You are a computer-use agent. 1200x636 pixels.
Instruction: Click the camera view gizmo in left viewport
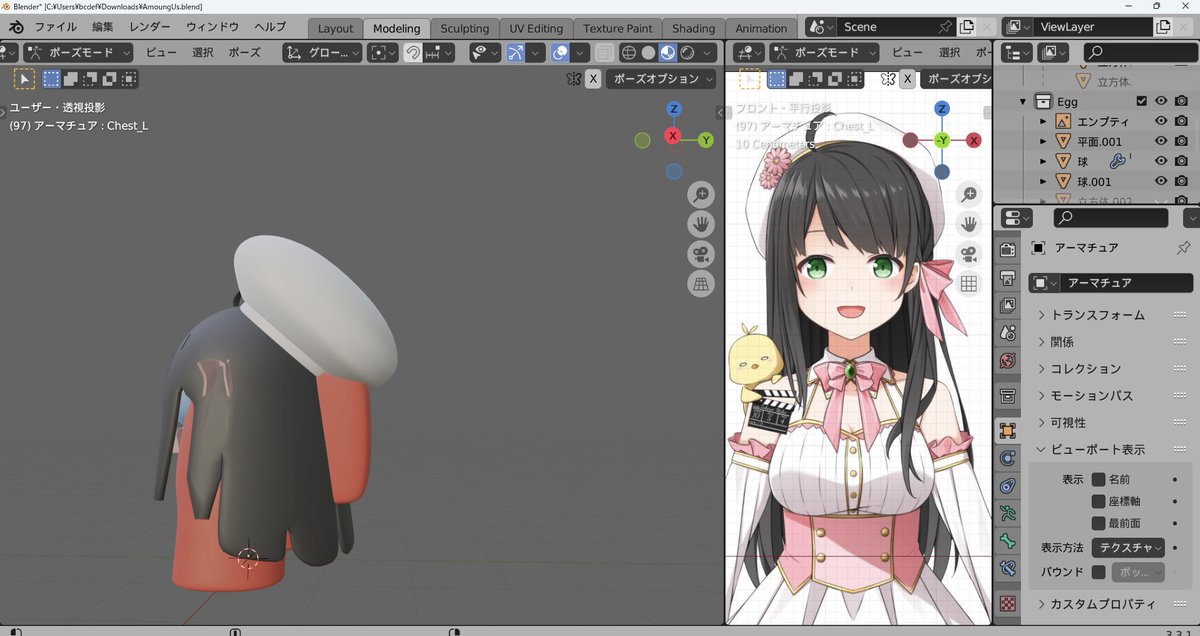701,254
